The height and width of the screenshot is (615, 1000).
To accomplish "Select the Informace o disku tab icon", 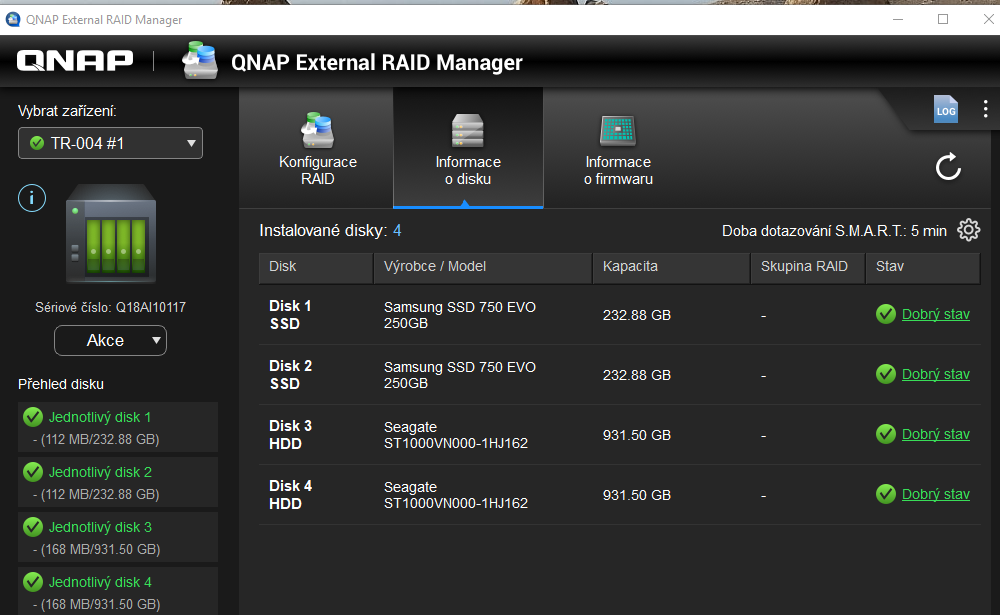I will coord(467,131).
